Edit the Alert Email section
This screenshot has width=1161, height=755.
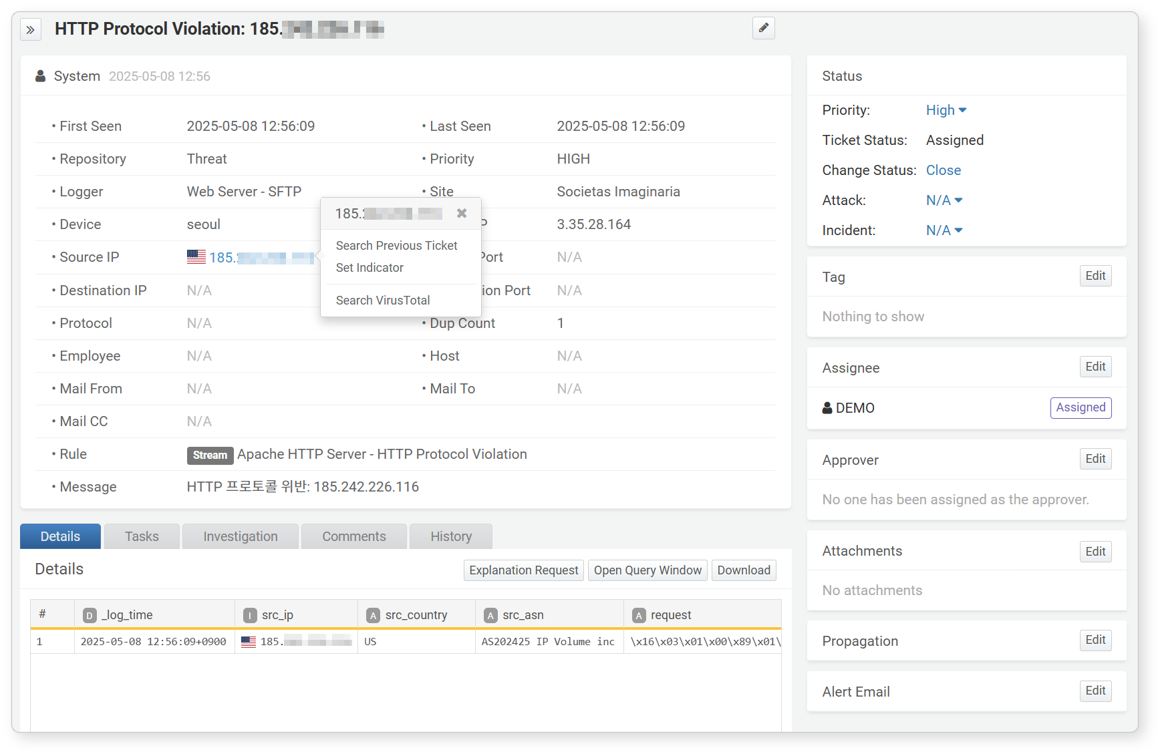1095,691
